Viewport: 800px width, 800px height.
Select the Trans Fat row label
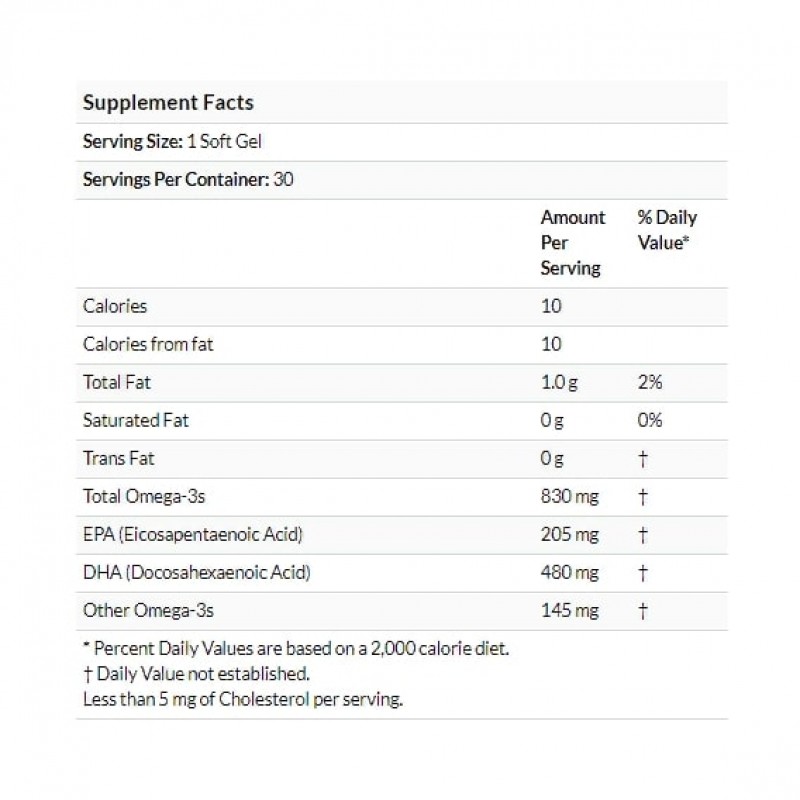118,458
